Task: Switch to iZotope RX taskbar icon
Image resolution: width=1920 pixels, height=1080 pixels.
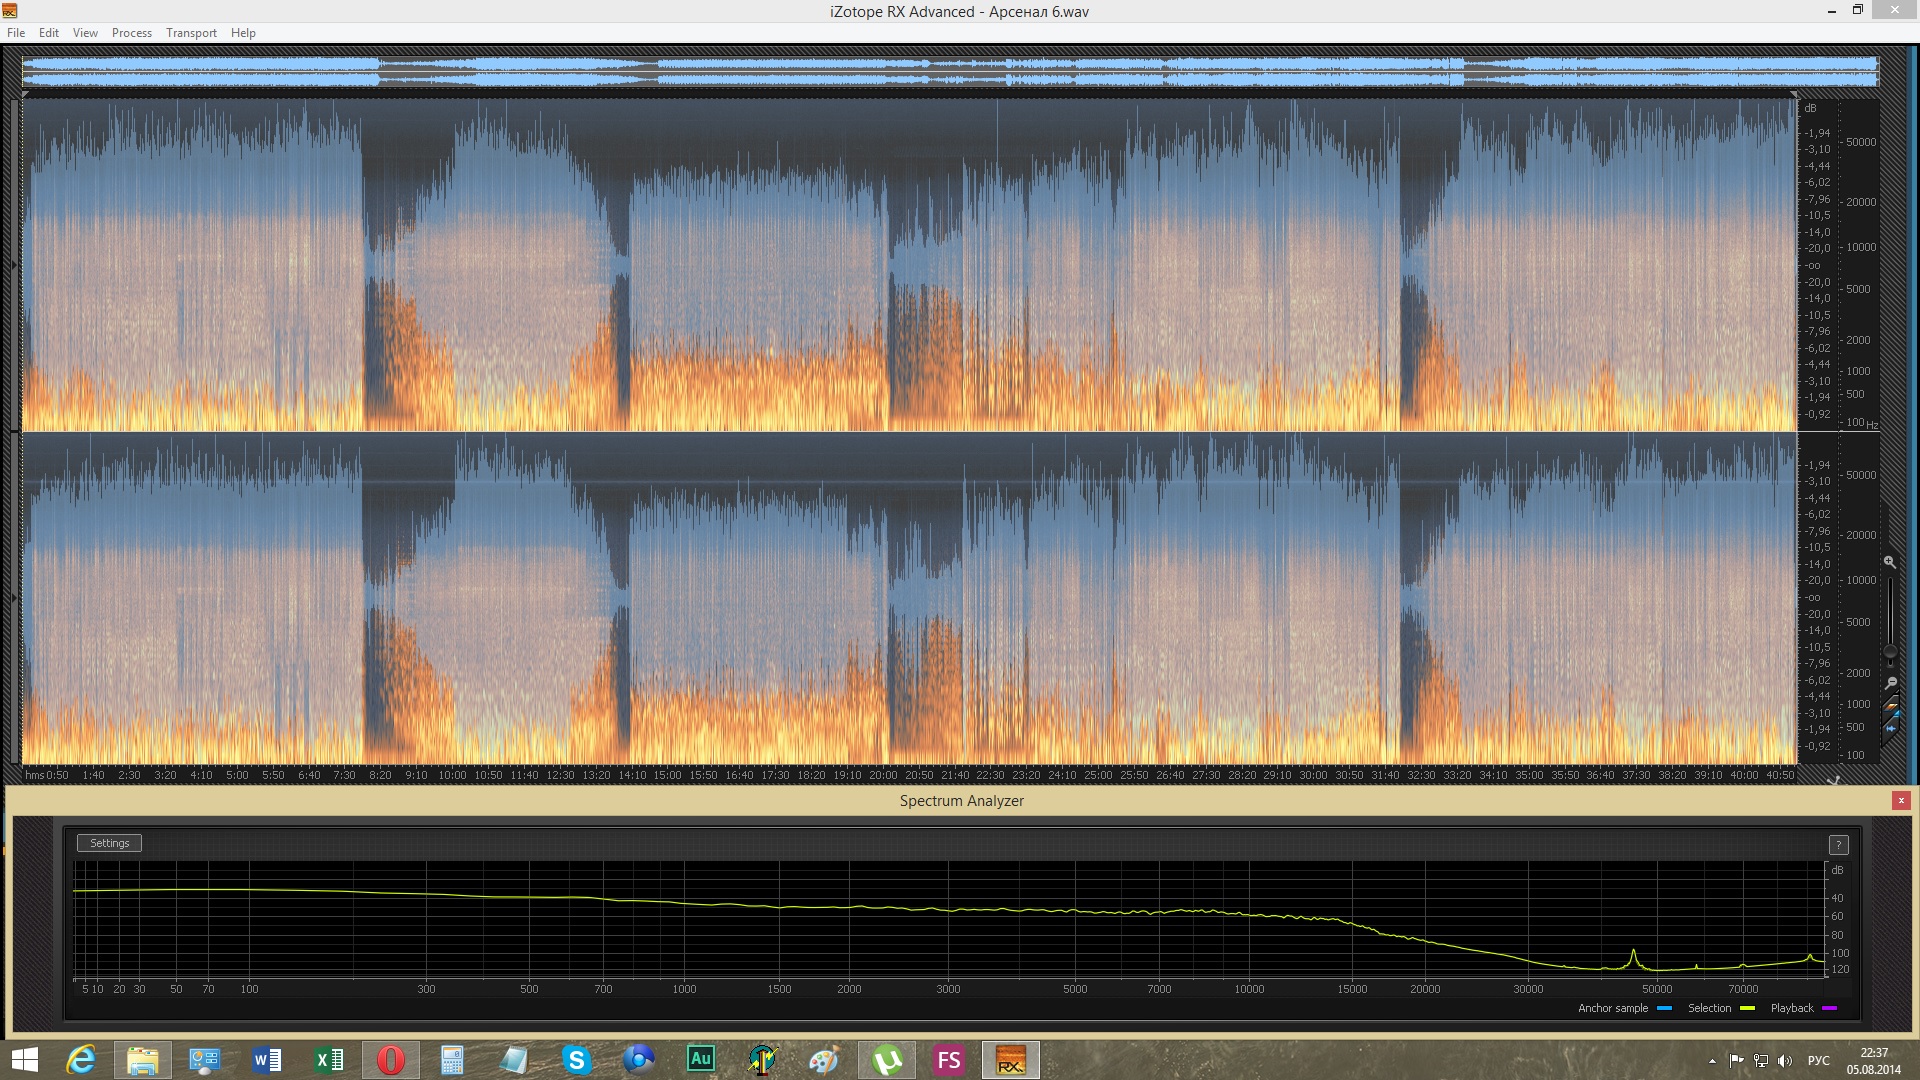Action: click(1011, 1060)
